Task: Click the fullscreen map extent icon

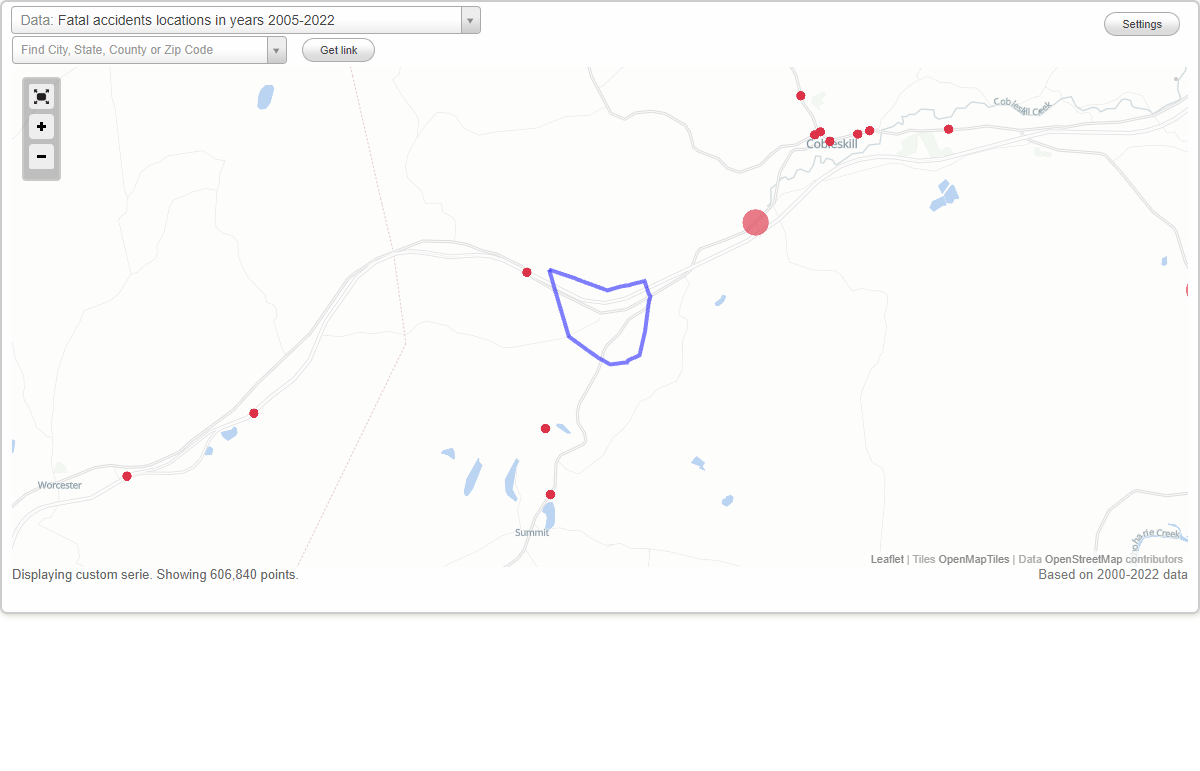Action: pos(41,96)
